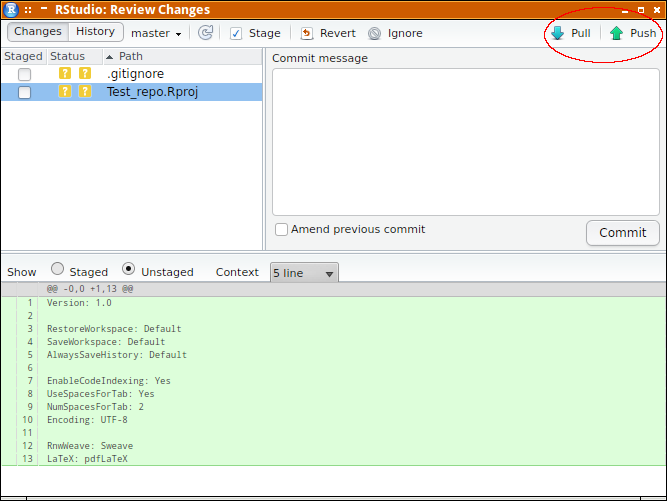Image resolution: width=667 pixels, height=501 pixels.
Task: Click the second status icon for .gitignore
Action: (x=85, y=73)
